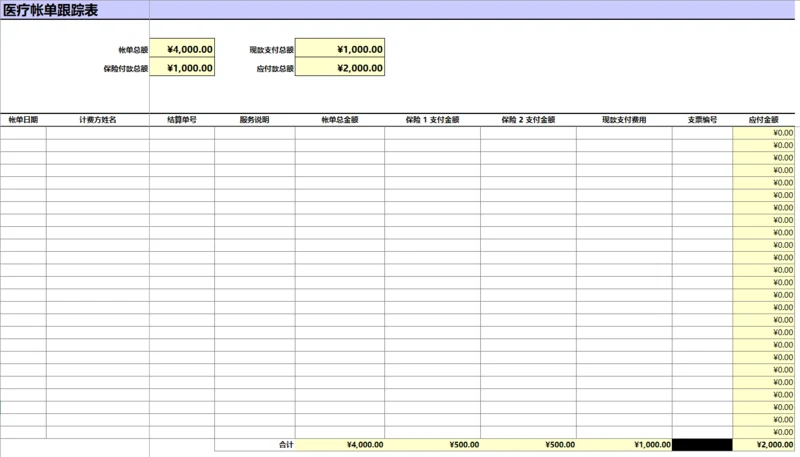Select the 帐单总金额 column header
The height and width of the screenshot is (457, 800).
coord(339,119)
